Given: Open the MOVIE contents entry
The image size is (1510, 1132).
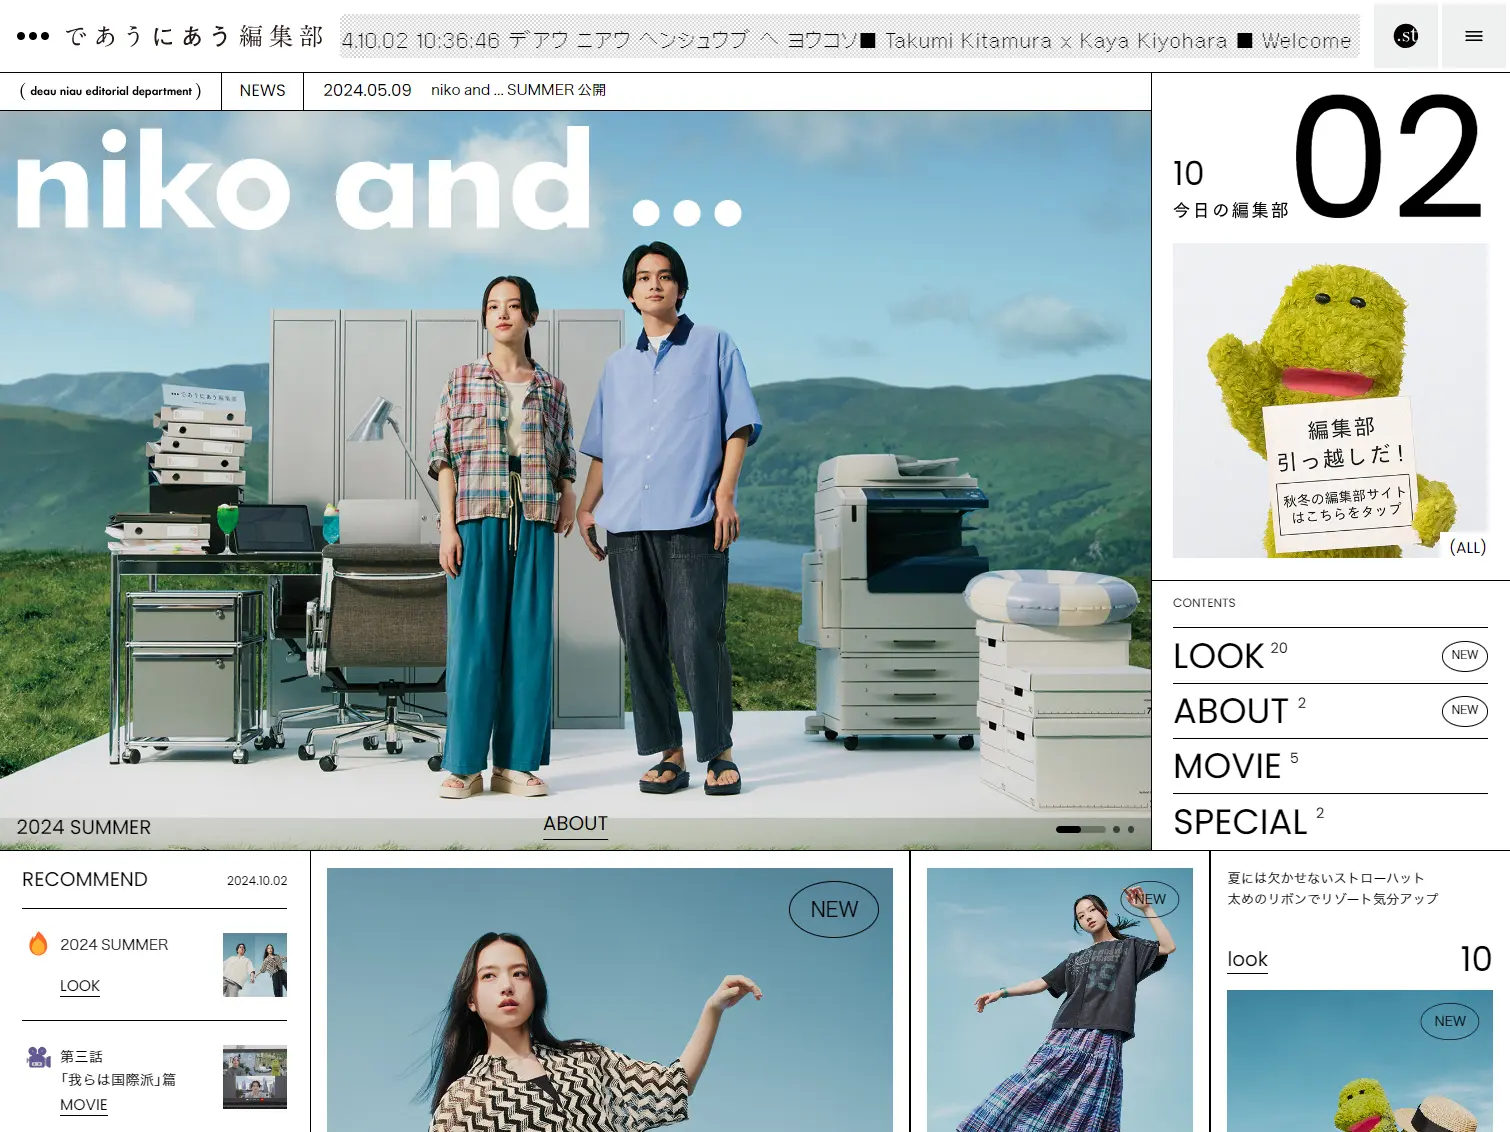Looking at the screenshot, I should 1330,766.
